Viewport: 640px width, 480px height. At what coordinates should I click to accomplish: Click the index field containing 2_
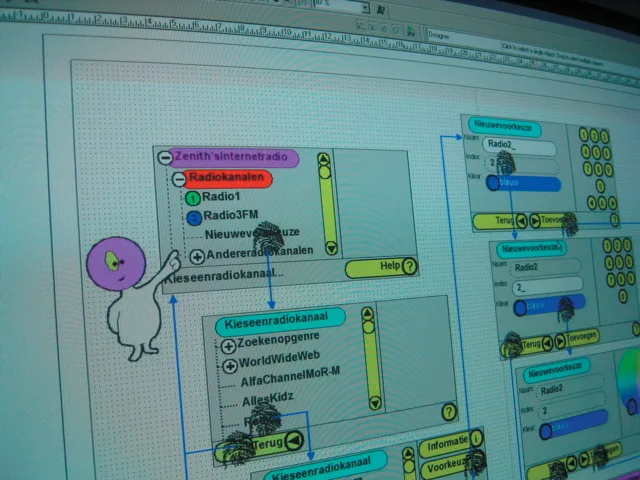548,286
